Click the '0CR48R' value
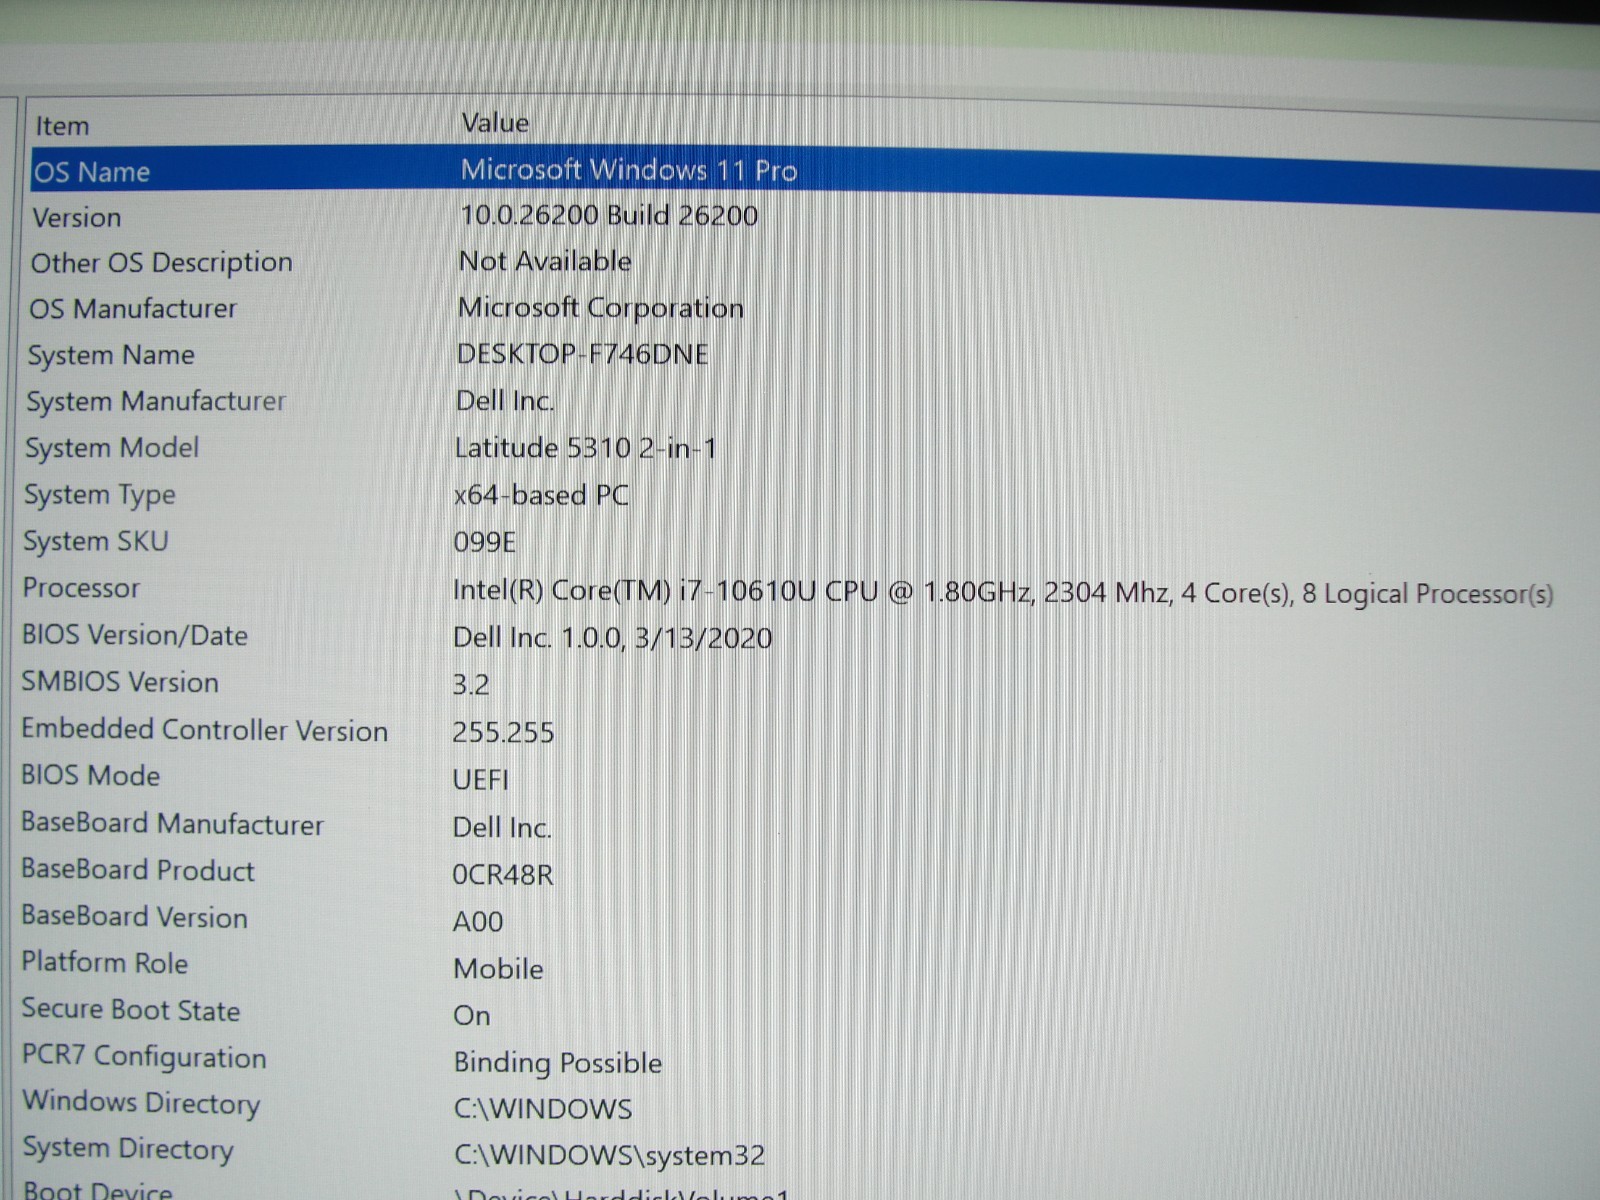 tap(503, 875)
